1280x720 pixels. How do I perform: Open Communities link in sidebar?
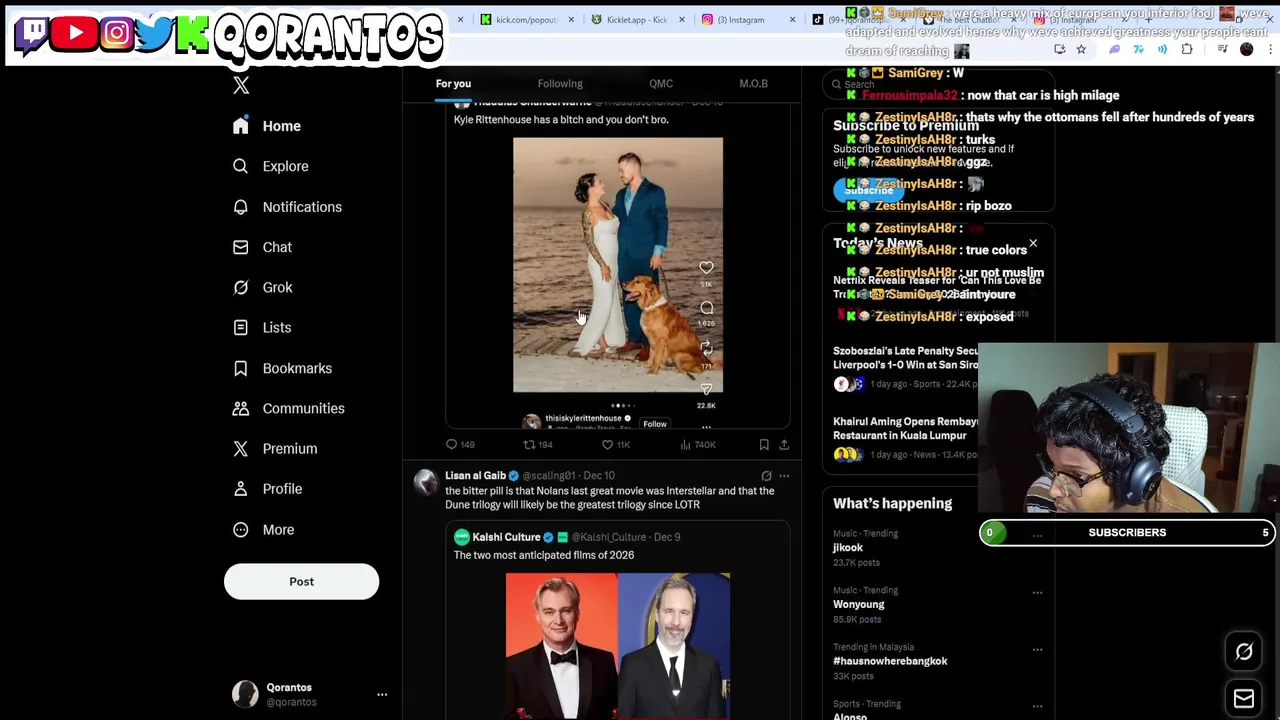303,408
